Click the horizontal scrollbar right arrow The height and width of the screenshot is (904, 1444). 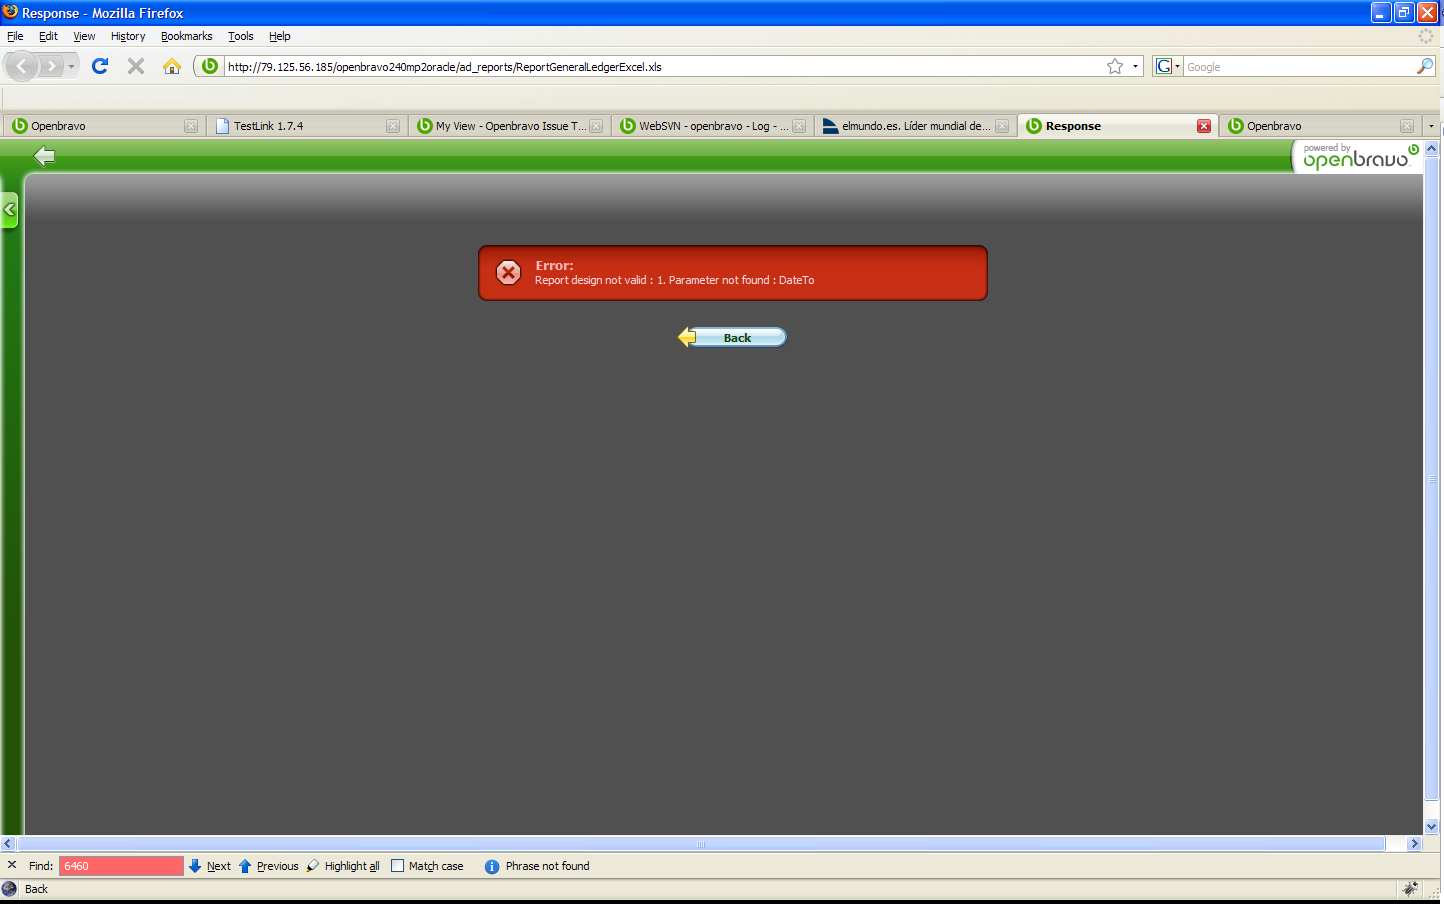[x=1414, y=844]
